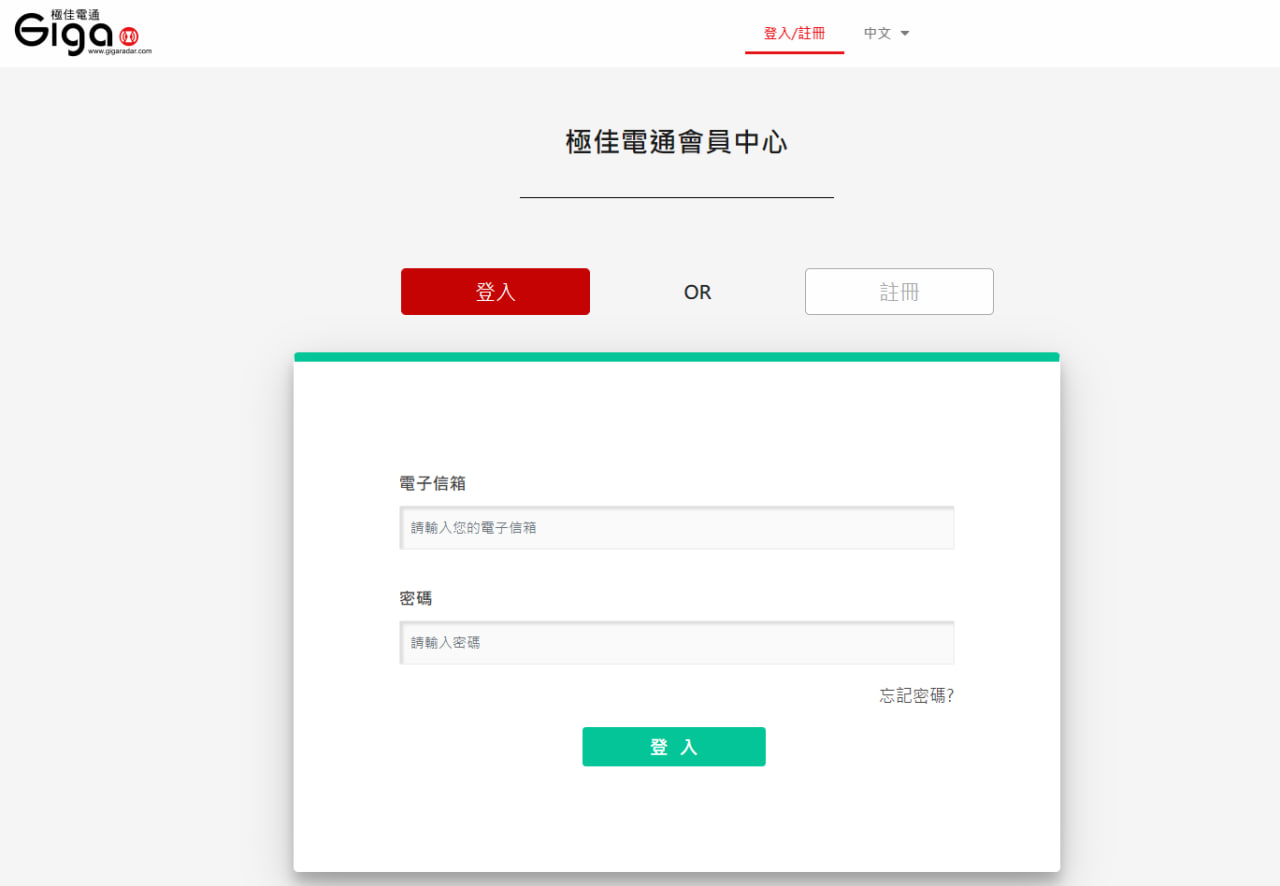Click the OR text between buttons
The height and width of the screenshot is (886, 1280).
[697, 292]
